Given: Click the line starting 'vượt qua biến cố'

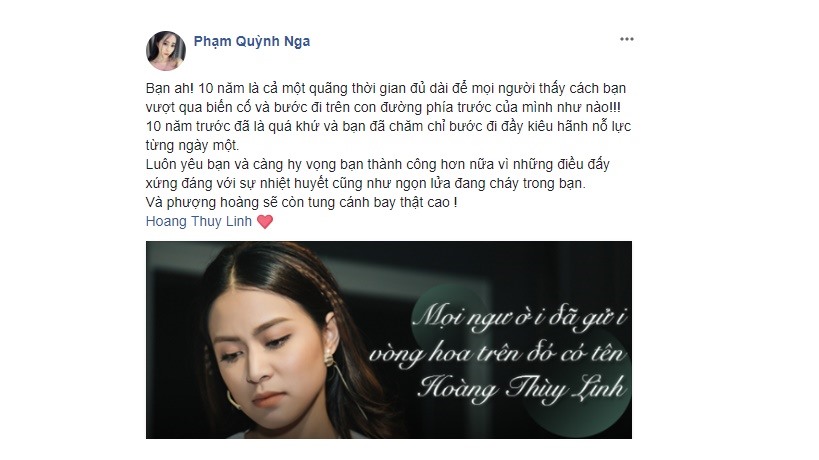Looking at the screenshot, I should [x=383, y=107].
